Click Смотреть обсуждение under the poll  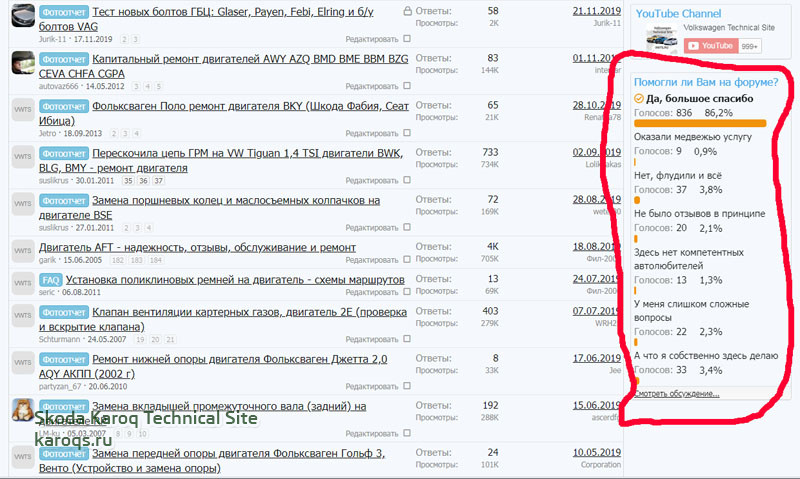676,394
